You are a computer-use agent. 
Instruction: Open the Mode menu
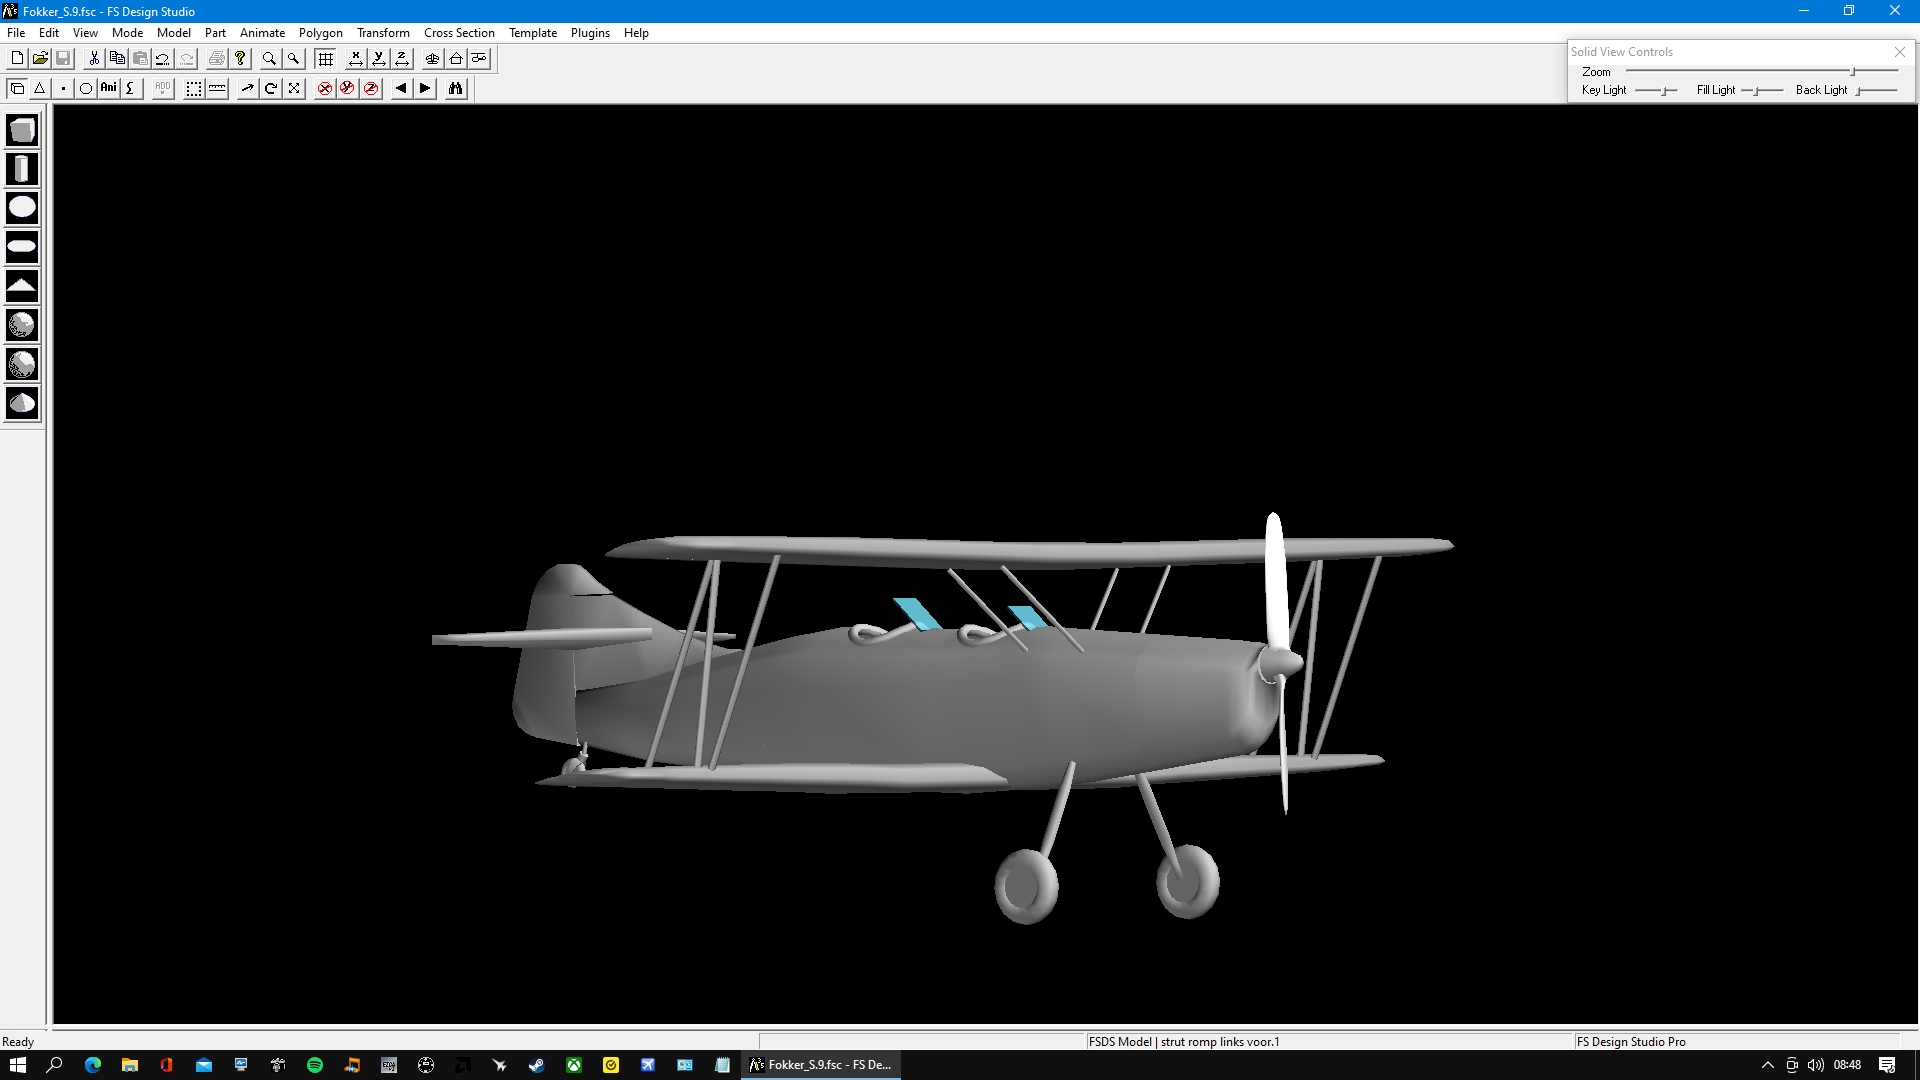127,33
